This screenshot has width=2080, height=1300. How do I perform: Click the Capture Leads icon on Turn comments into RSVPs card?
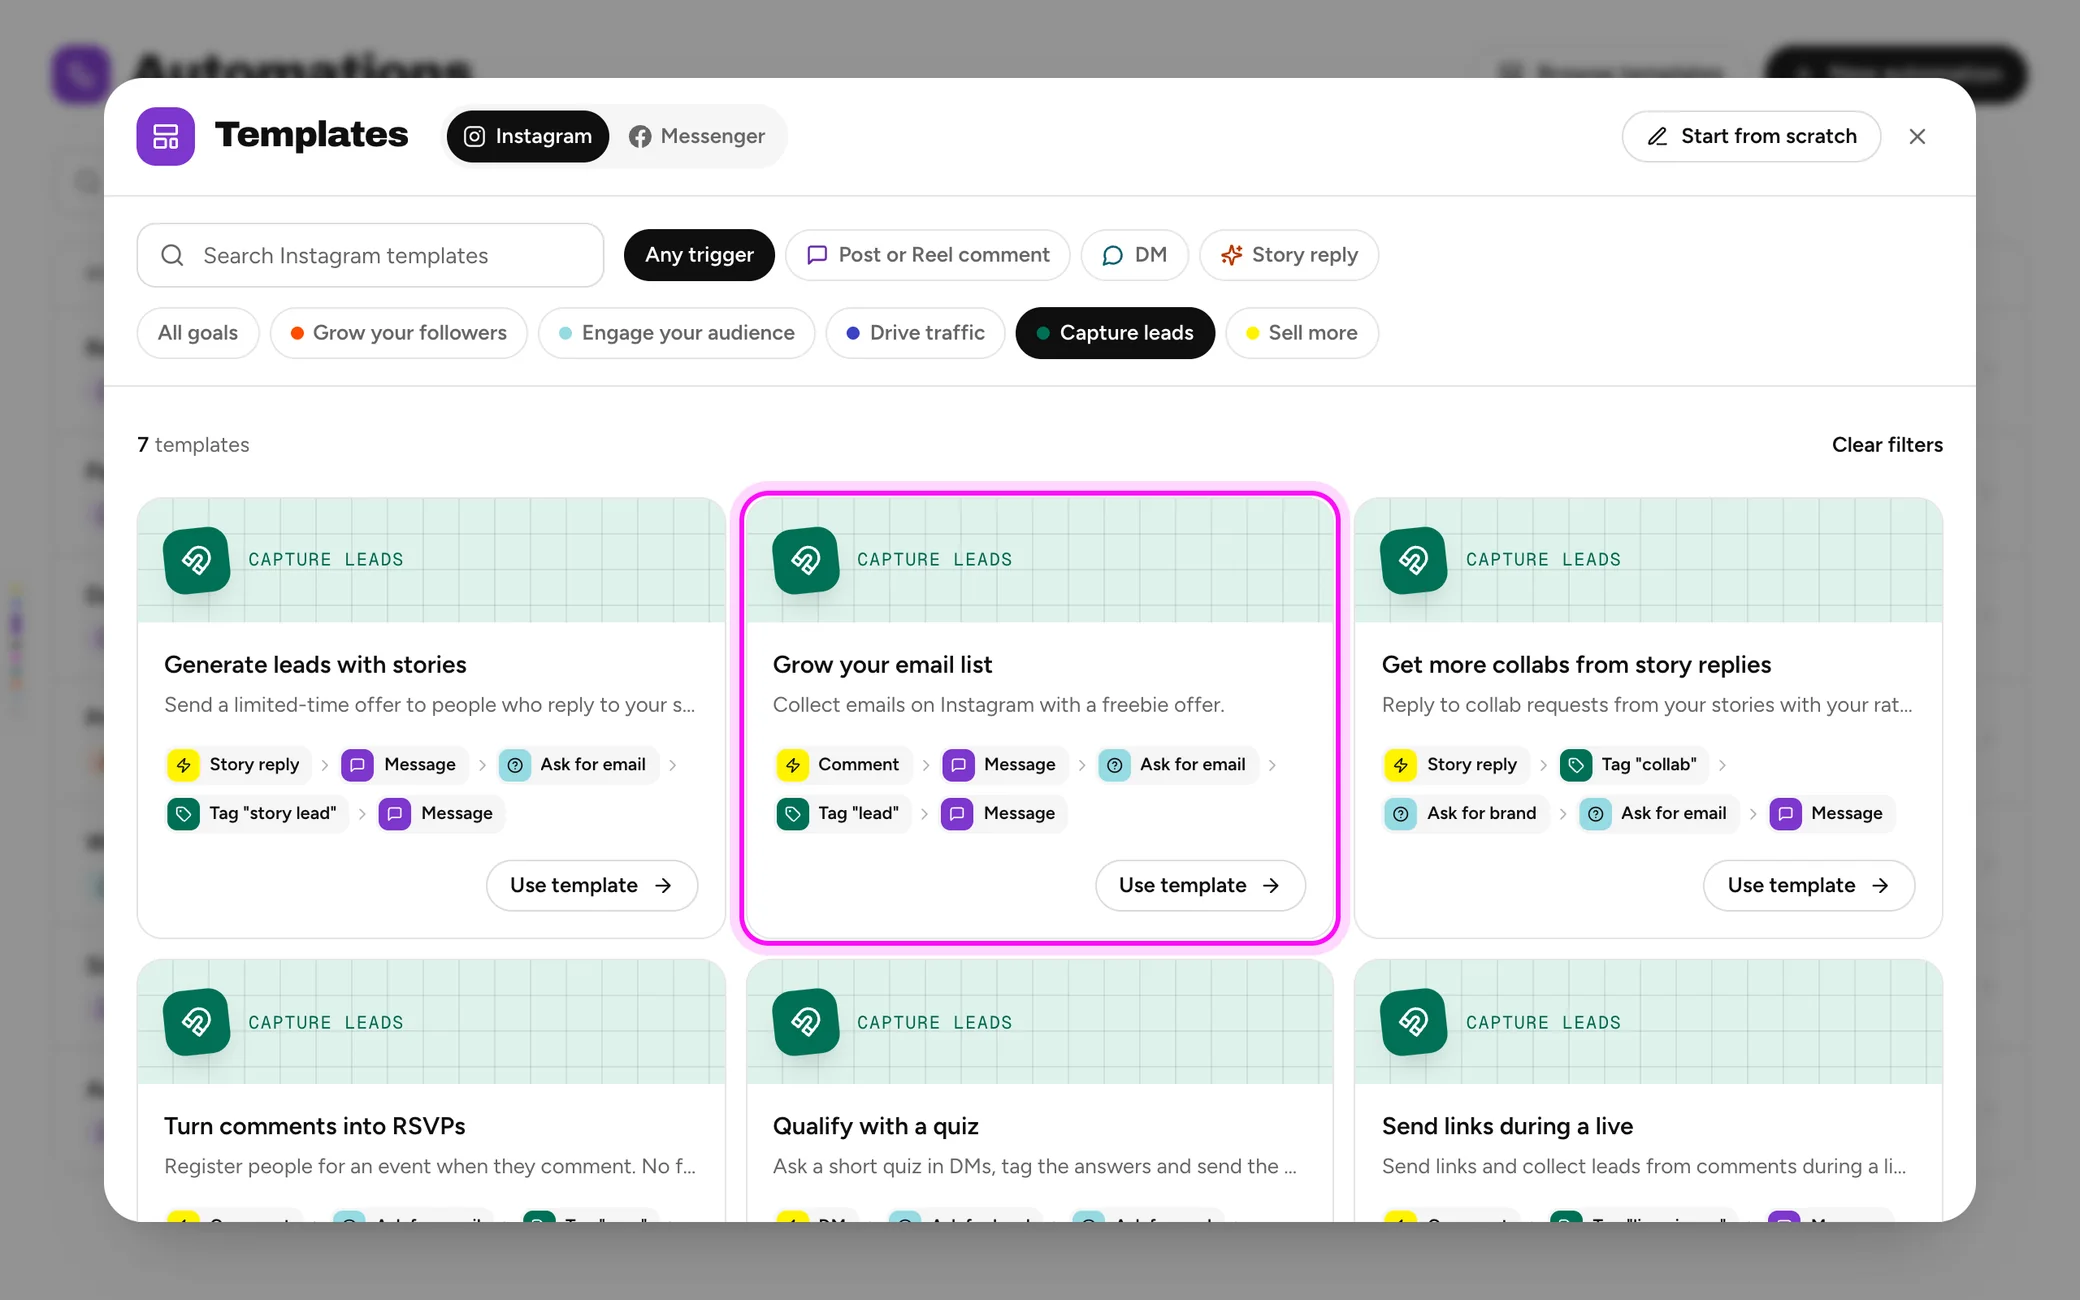pyautogui.click(x=197, y=1022)
